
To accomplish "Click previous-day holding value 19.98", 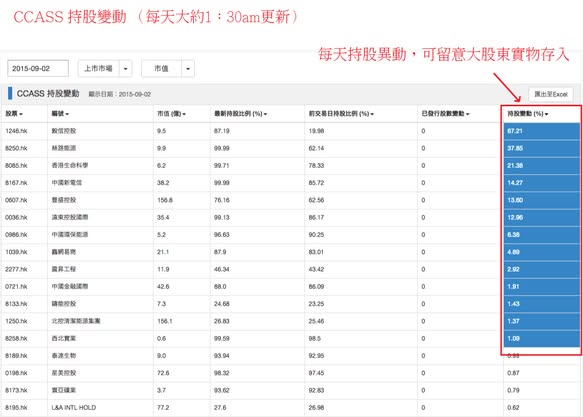I will [316, 131].
